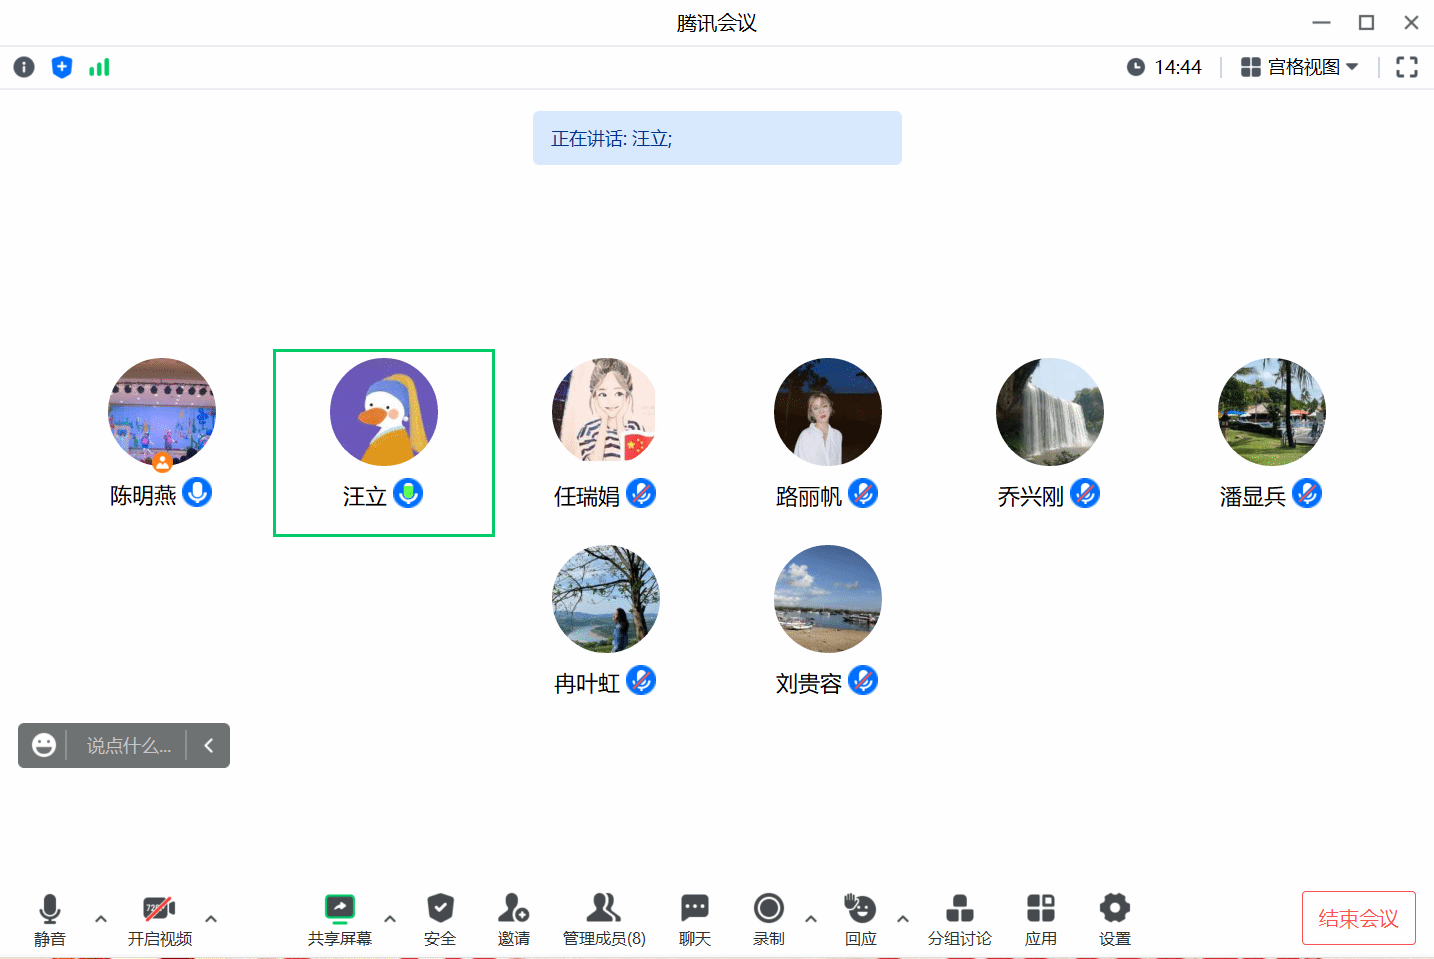This screenshot has width=1434, height=959.
Task: Open Breakout Rooms (分组讨论)
Action: pyautogui.click(x=959, y=919)
